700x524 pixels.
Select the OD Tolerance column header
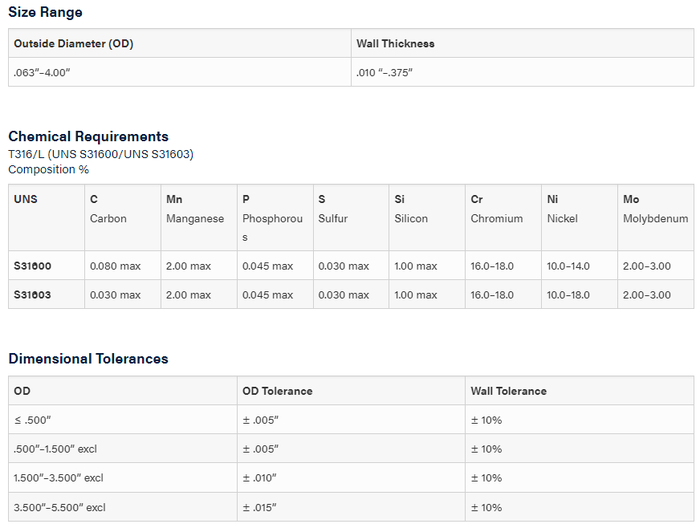277,392
